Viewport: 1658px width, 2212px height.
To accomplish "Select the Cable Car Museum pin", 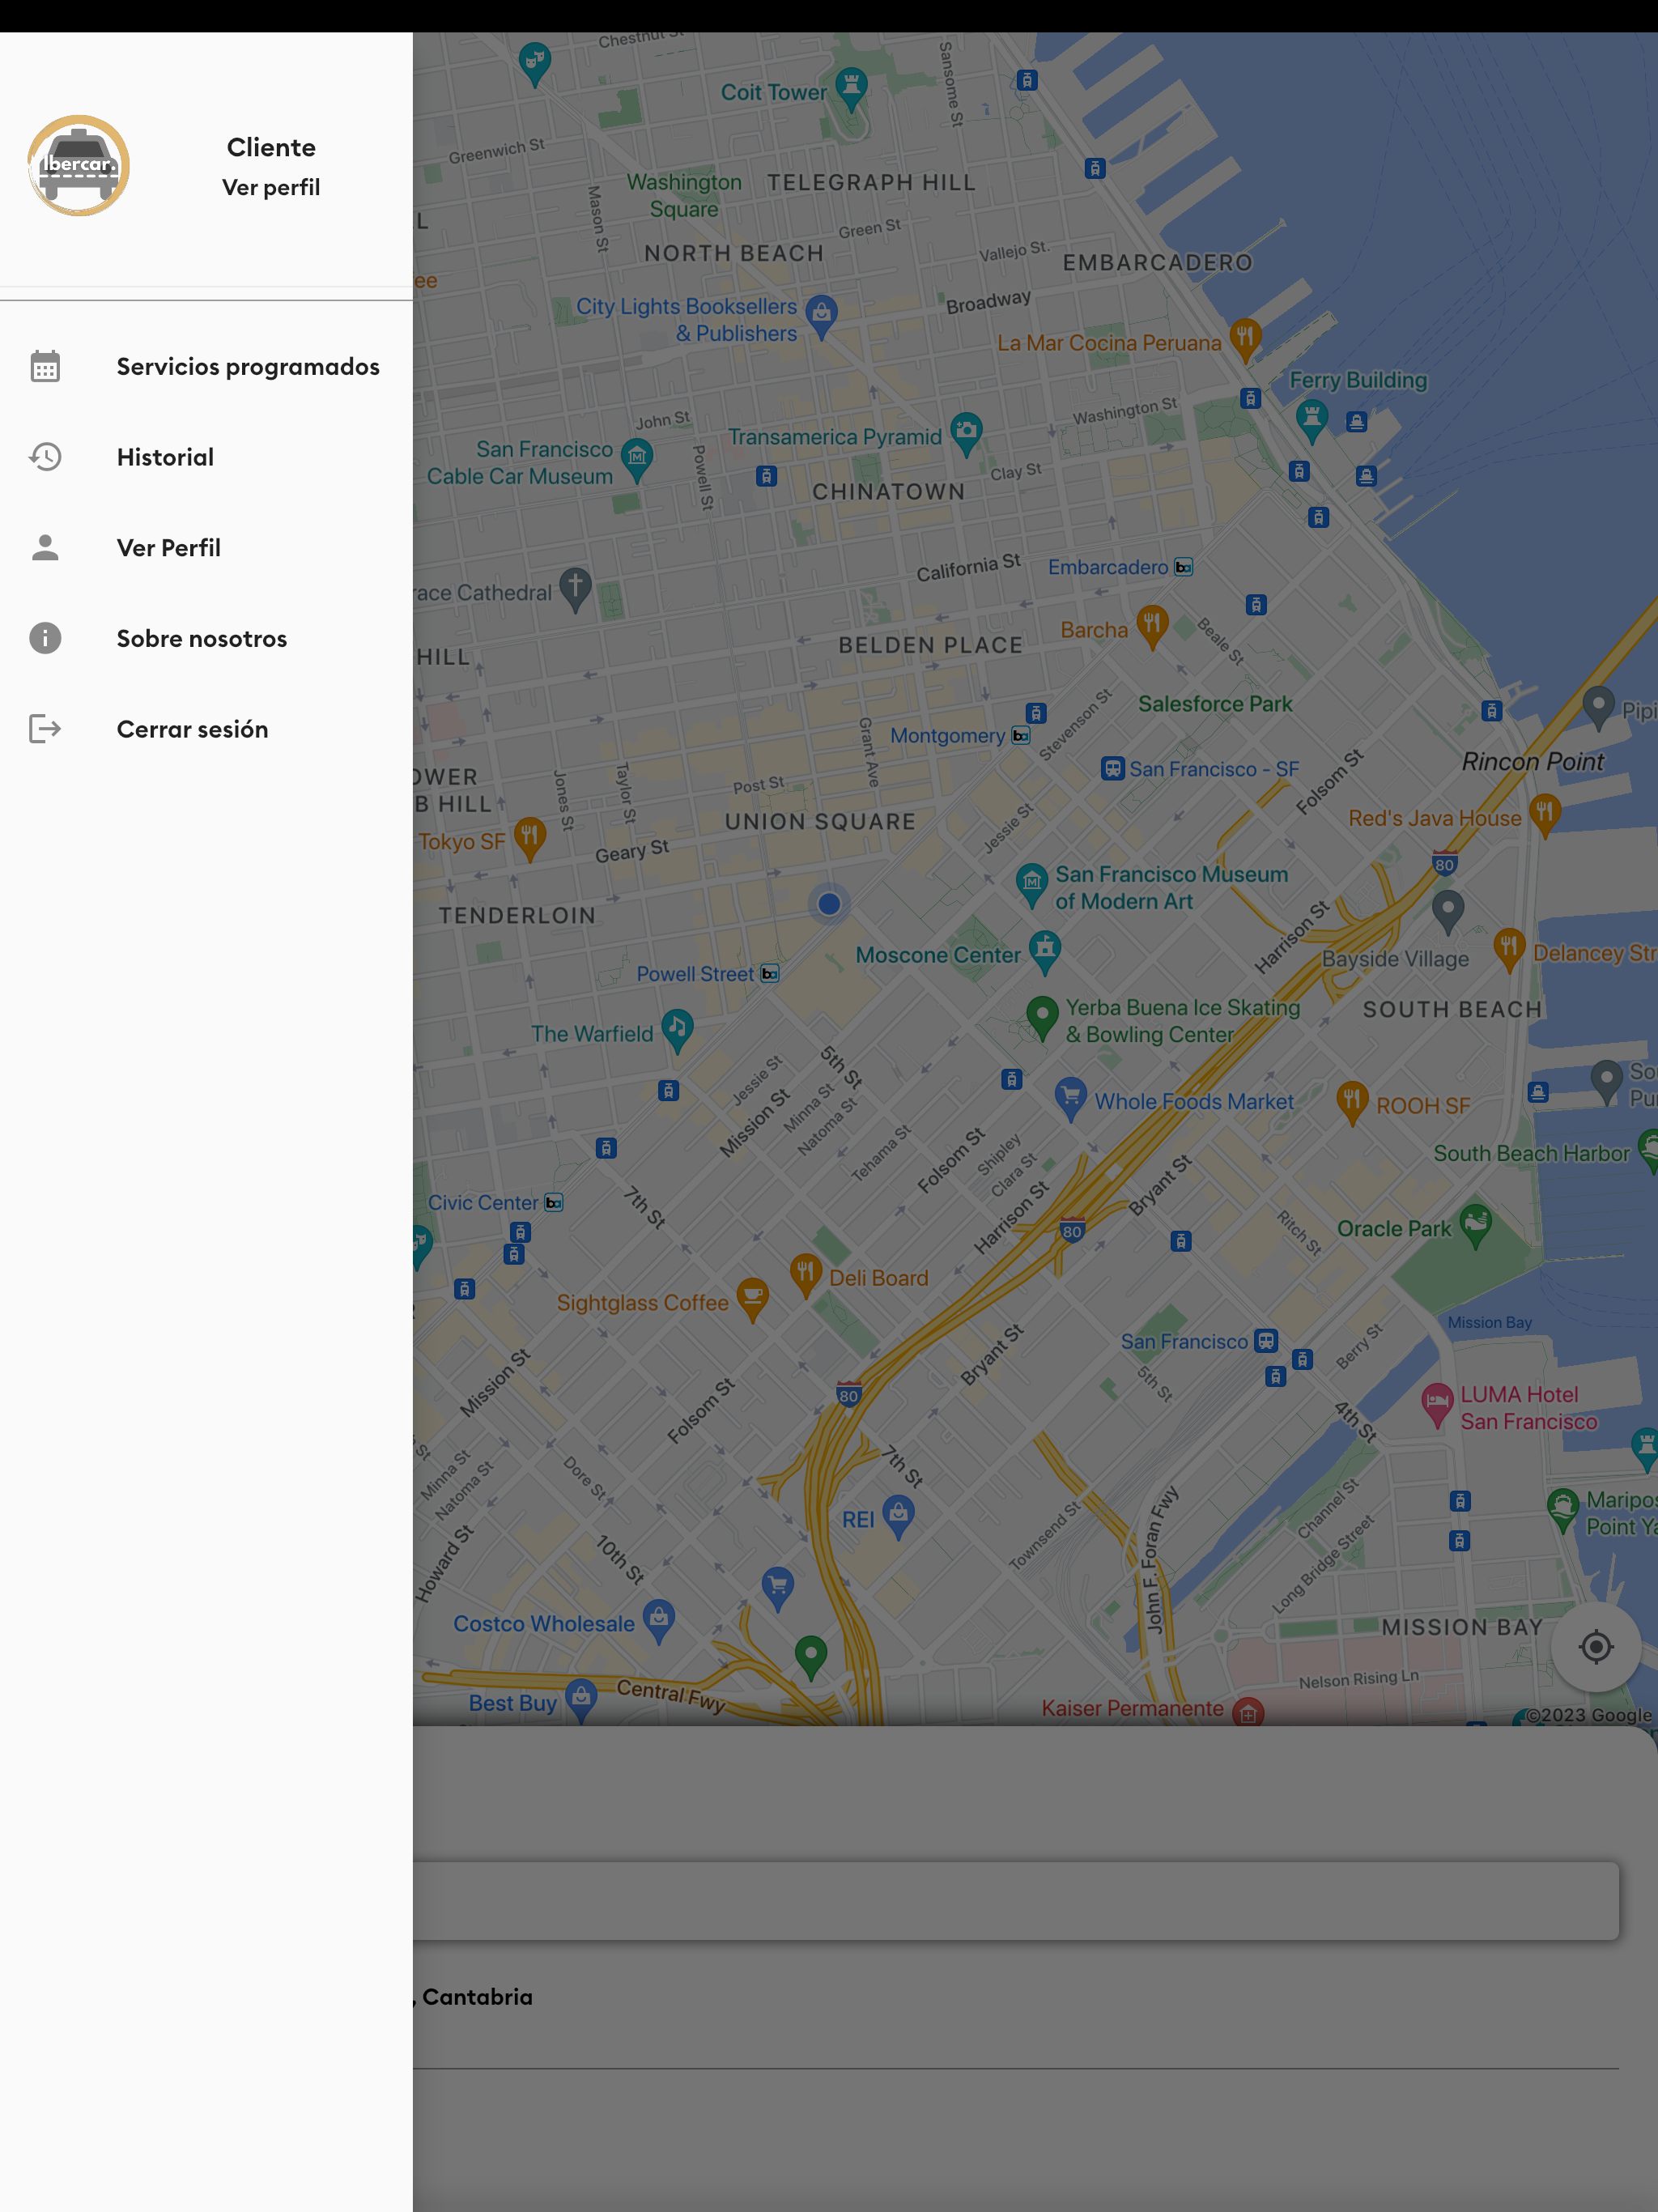I will (x=637, y=460).
